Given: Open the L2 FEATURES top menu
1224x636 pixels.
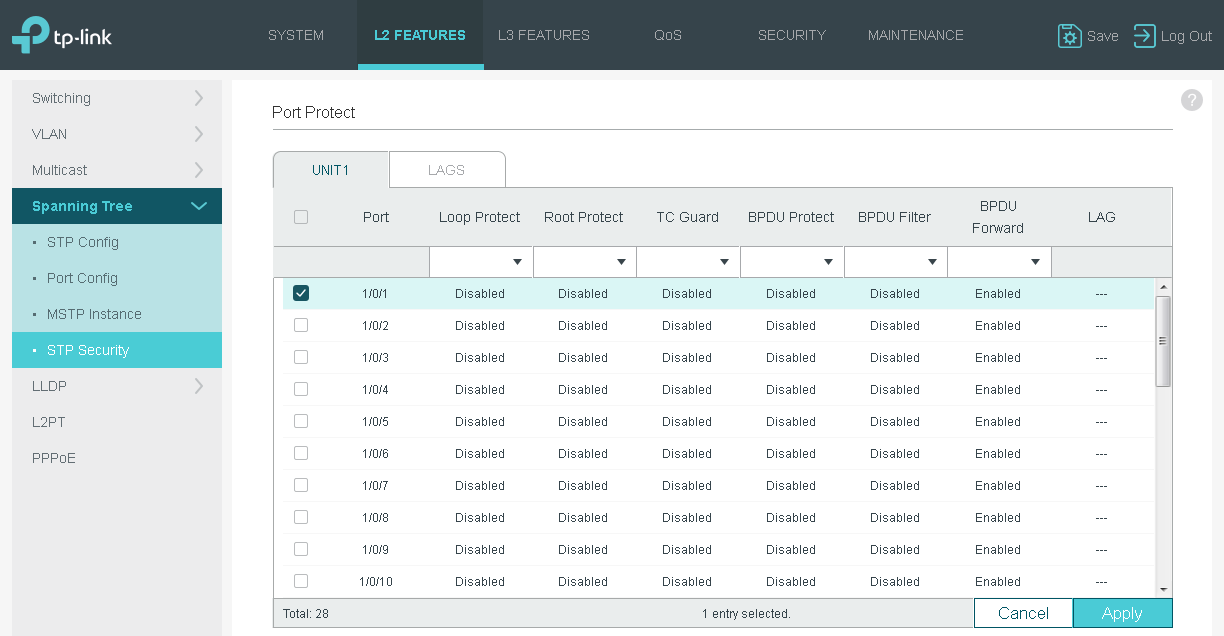Looking at the screenshot, I should tap(420, 35).
